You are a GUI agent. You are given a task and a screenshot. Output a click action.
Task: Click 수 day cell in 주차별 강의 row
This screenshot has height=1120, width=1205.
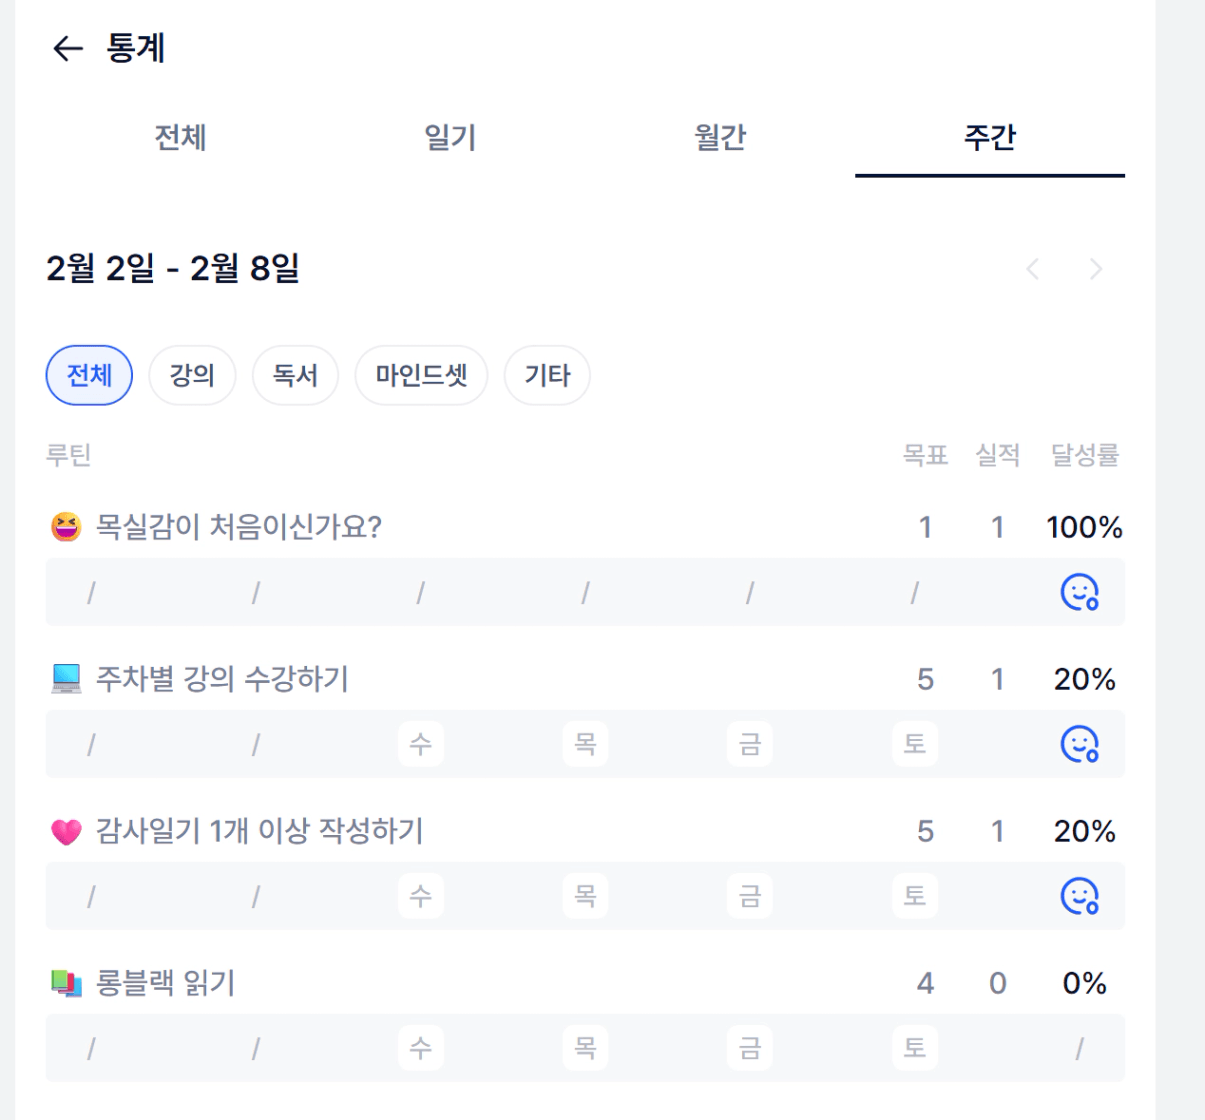(x=421, y=744)
